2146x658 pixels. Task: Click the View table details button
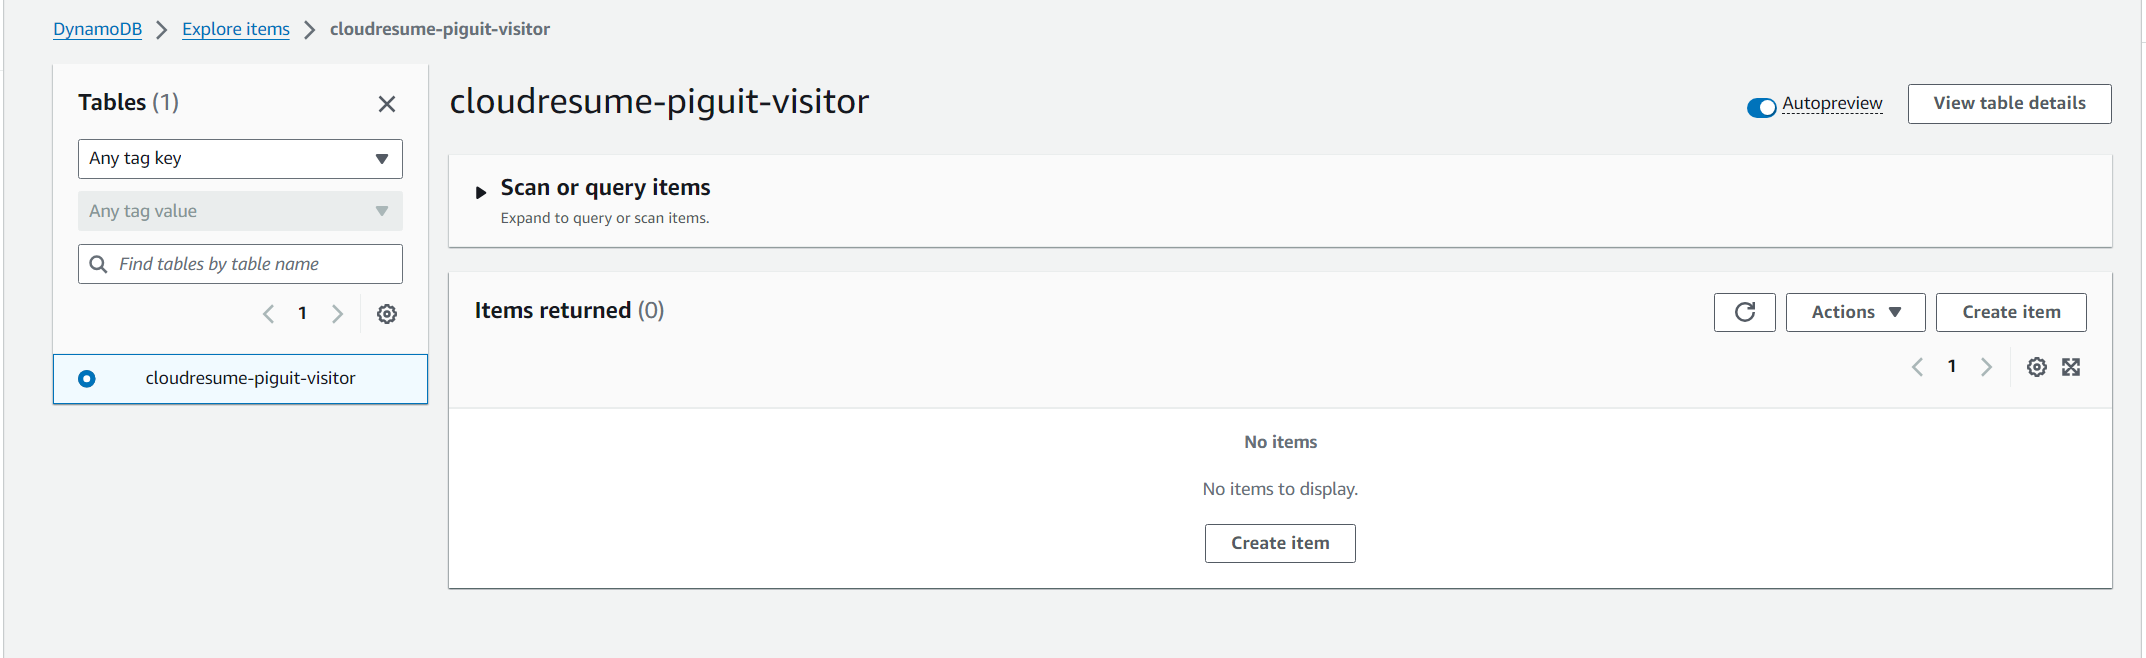click(2010, 104)
